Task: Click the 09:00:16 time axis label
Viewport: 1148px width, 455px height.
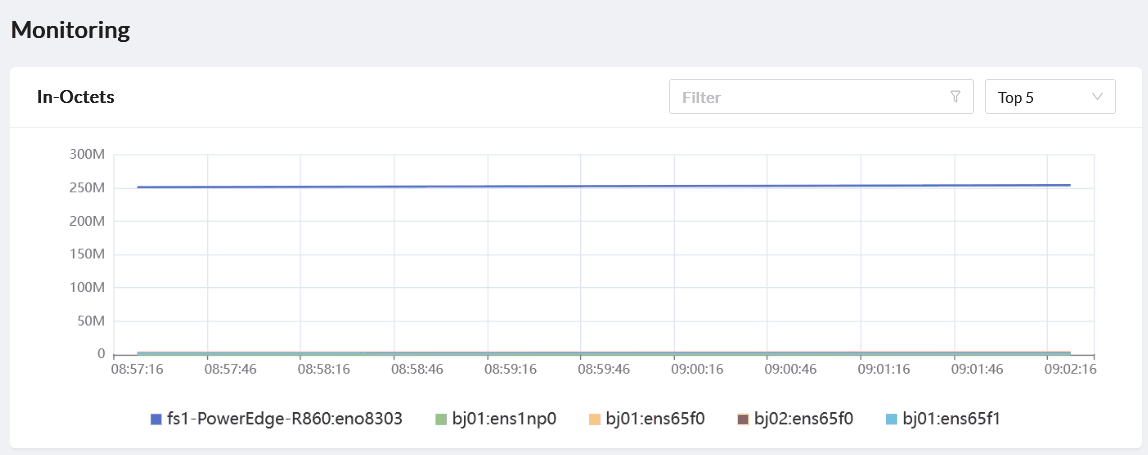Action: [x=674, y=369]
